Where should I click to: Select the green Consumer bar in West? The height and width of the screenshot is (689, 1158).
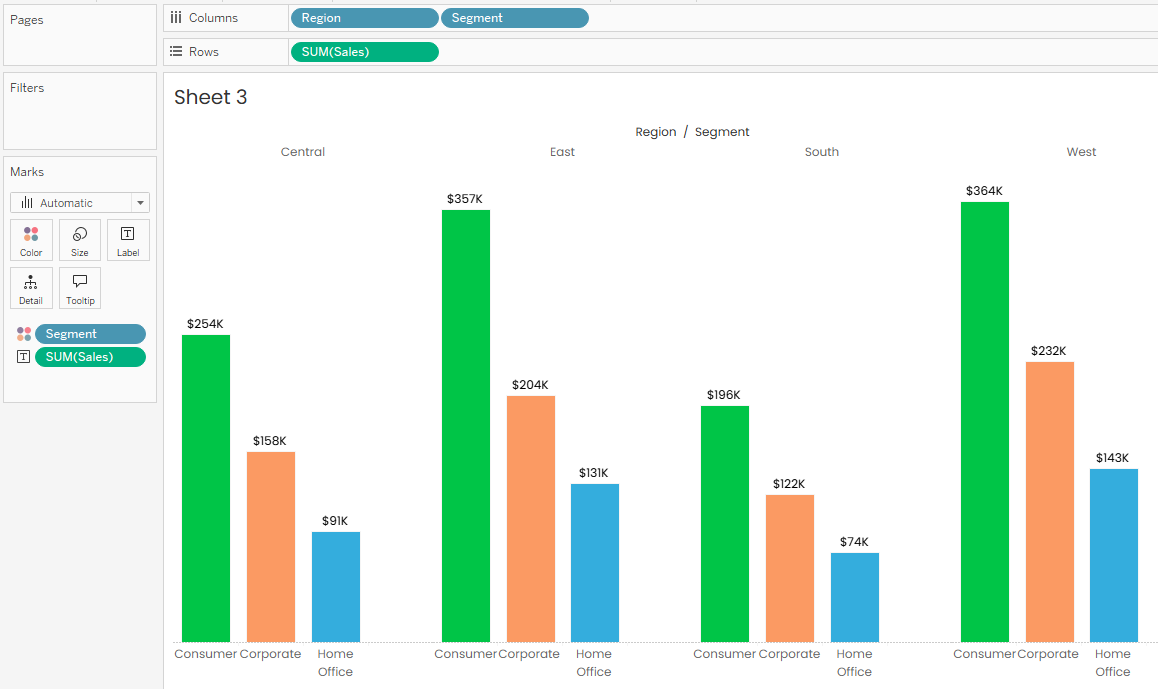click(984, 420)
